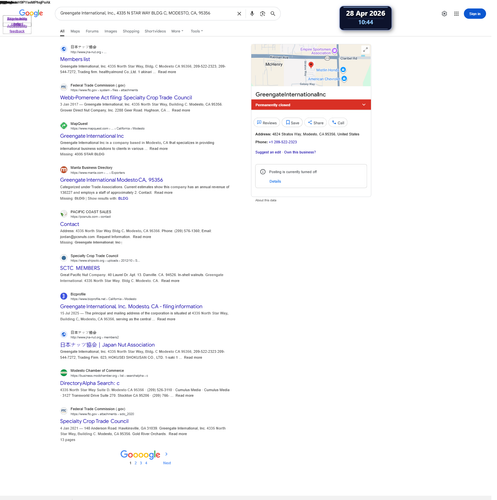Open the DirectoryAlpha Search: c result

90,383
